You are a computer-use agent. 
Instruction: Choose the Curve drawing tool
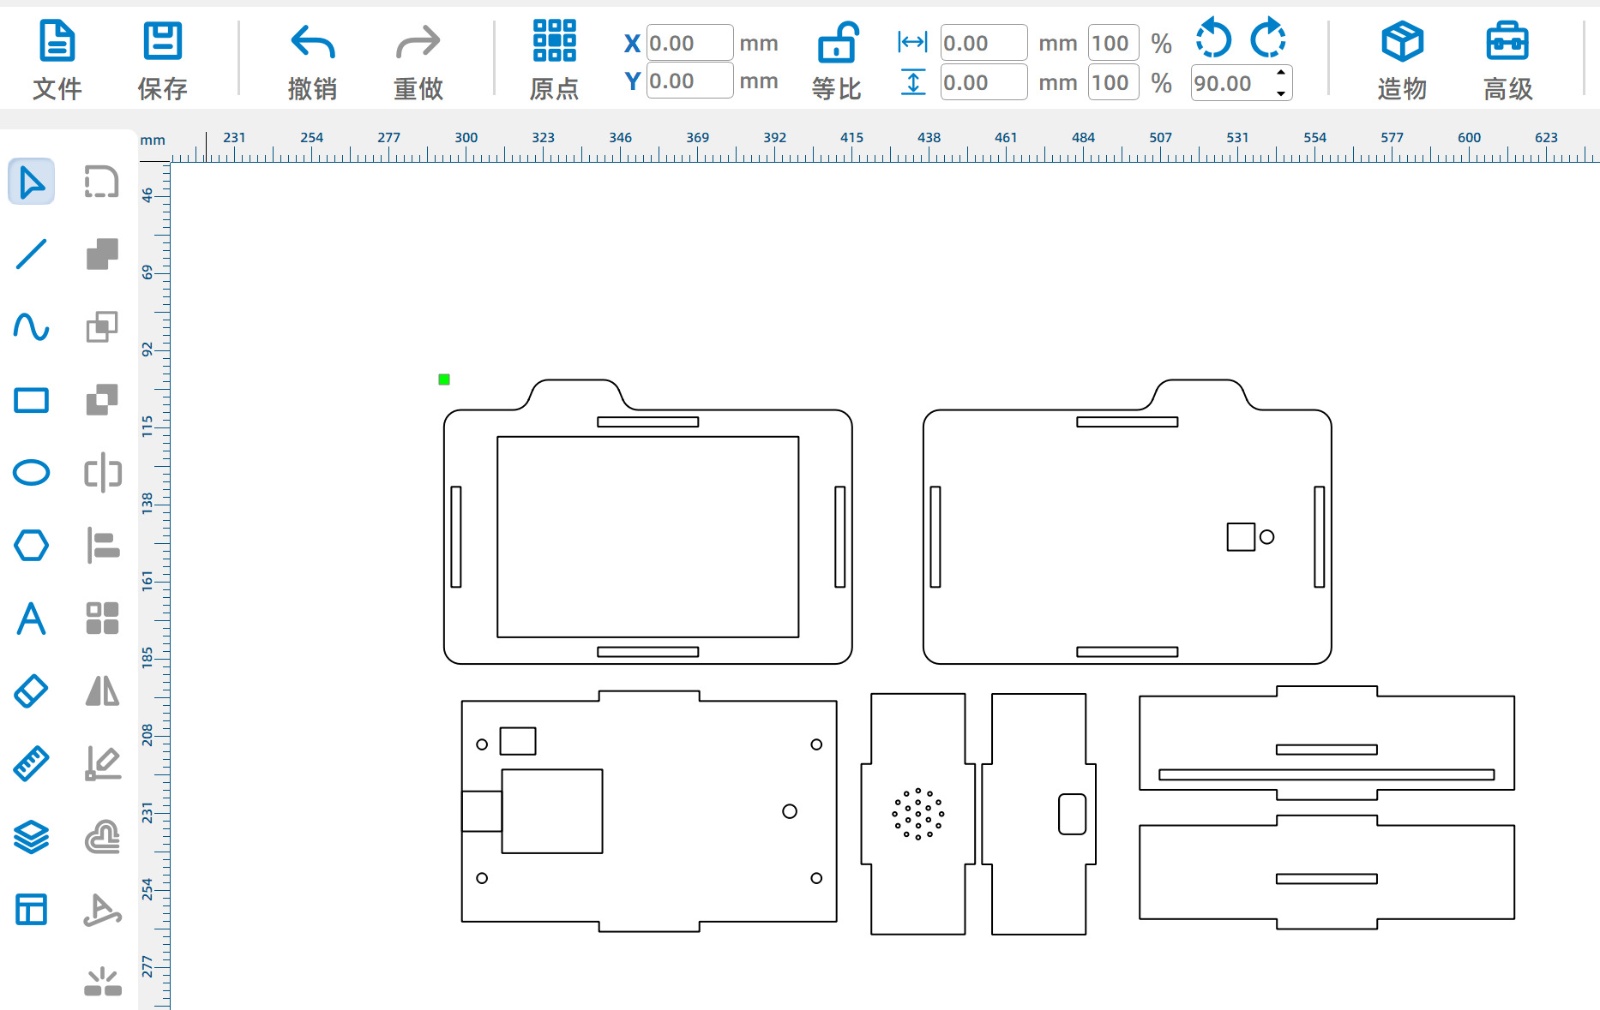pyautogui.click(x=31, y=327)
